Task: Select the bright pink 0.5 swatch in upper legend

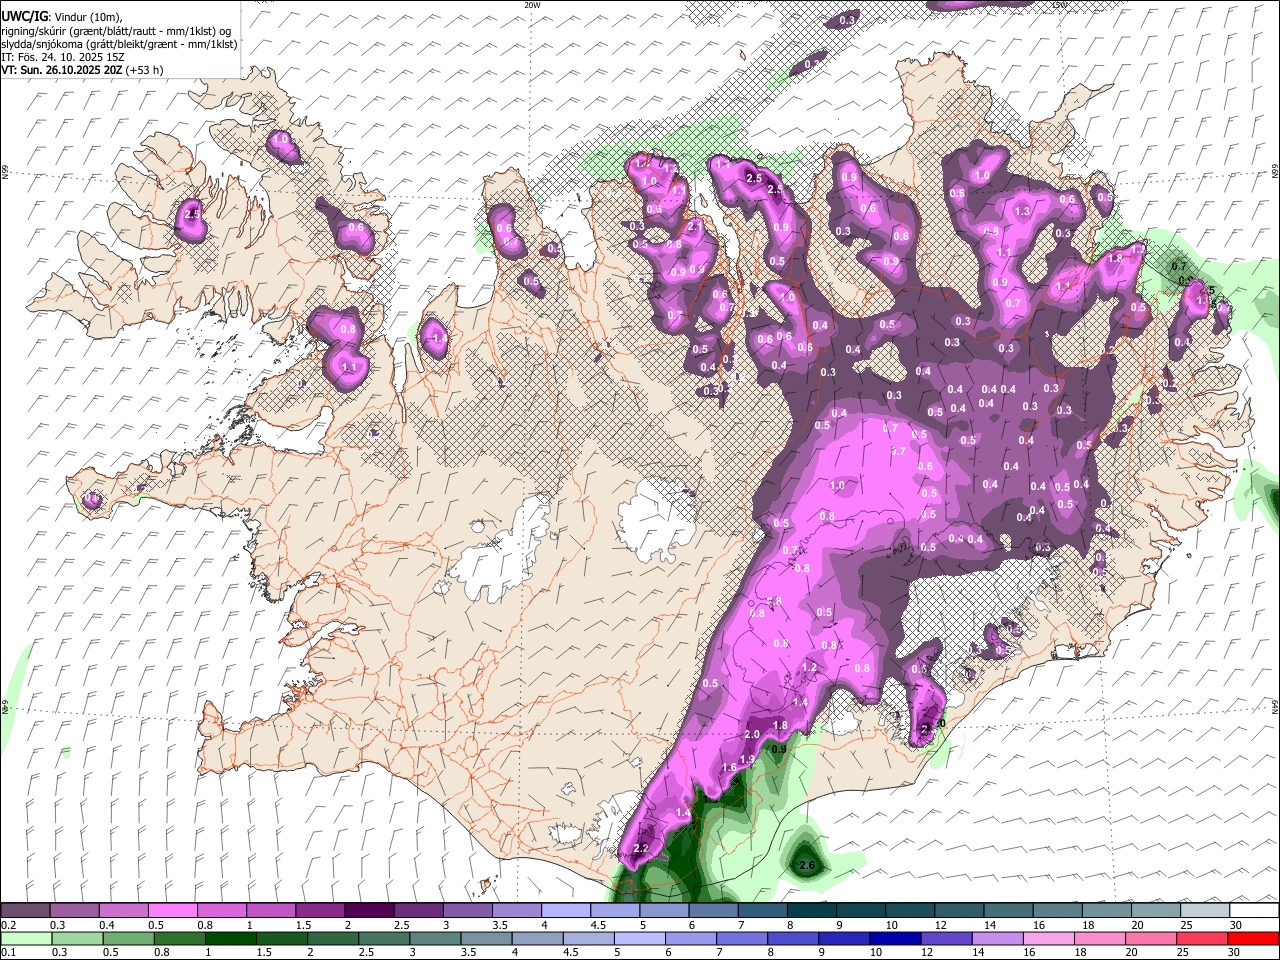Action: pos(172,911)
